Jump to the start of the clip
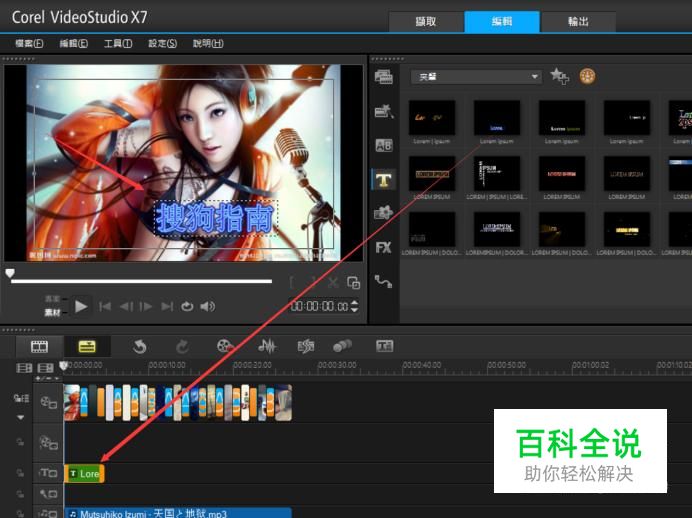The width and height of the screenshot is (692, 518). tap(105, 306)
